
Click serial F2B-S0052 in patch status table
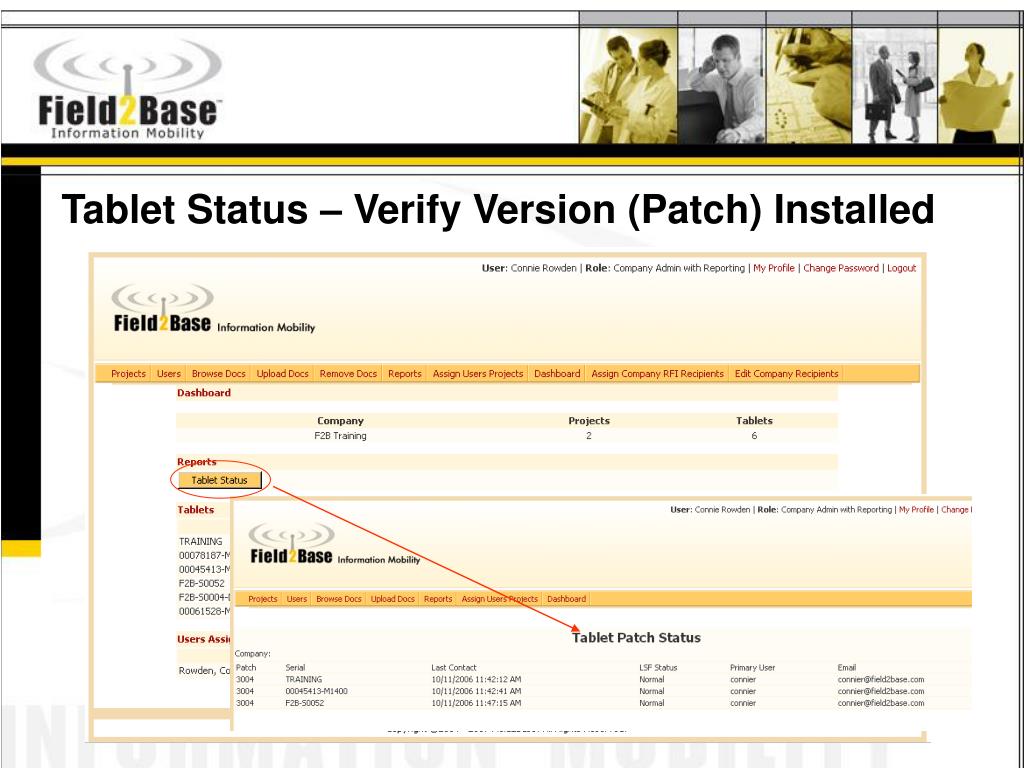[x=304, y=703]
